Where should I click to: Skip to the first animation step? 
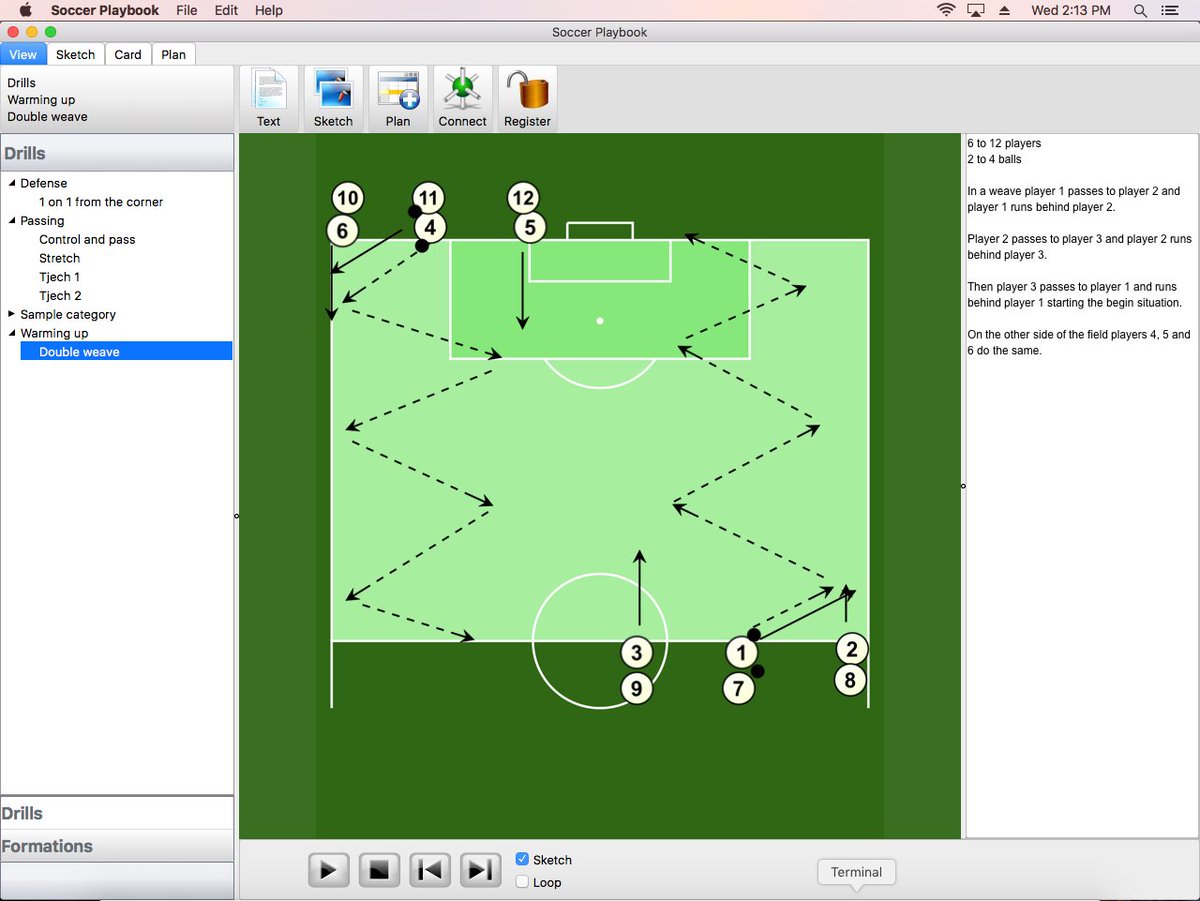tap(430, 869)
